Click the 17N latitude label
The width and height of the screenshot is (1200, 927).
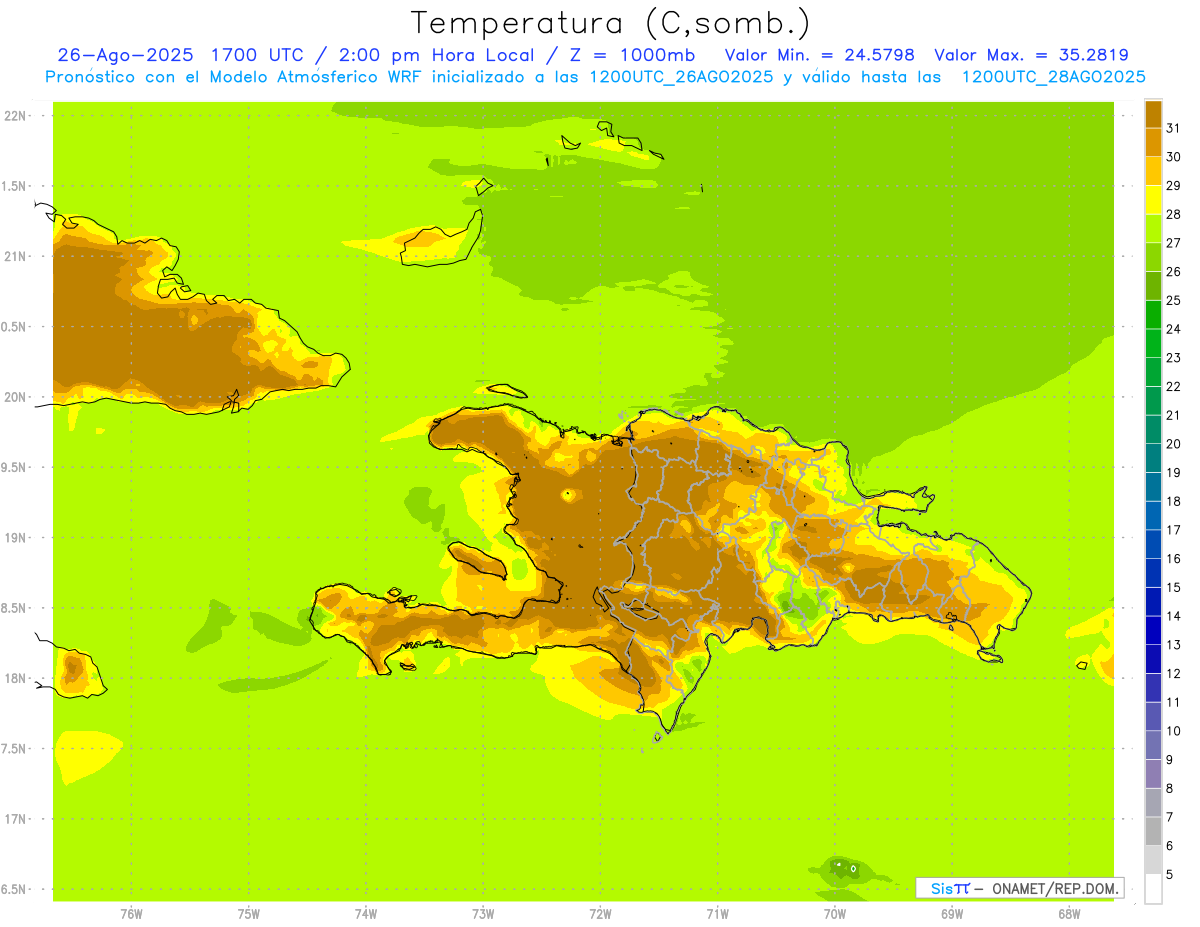(x=15, y=819)
